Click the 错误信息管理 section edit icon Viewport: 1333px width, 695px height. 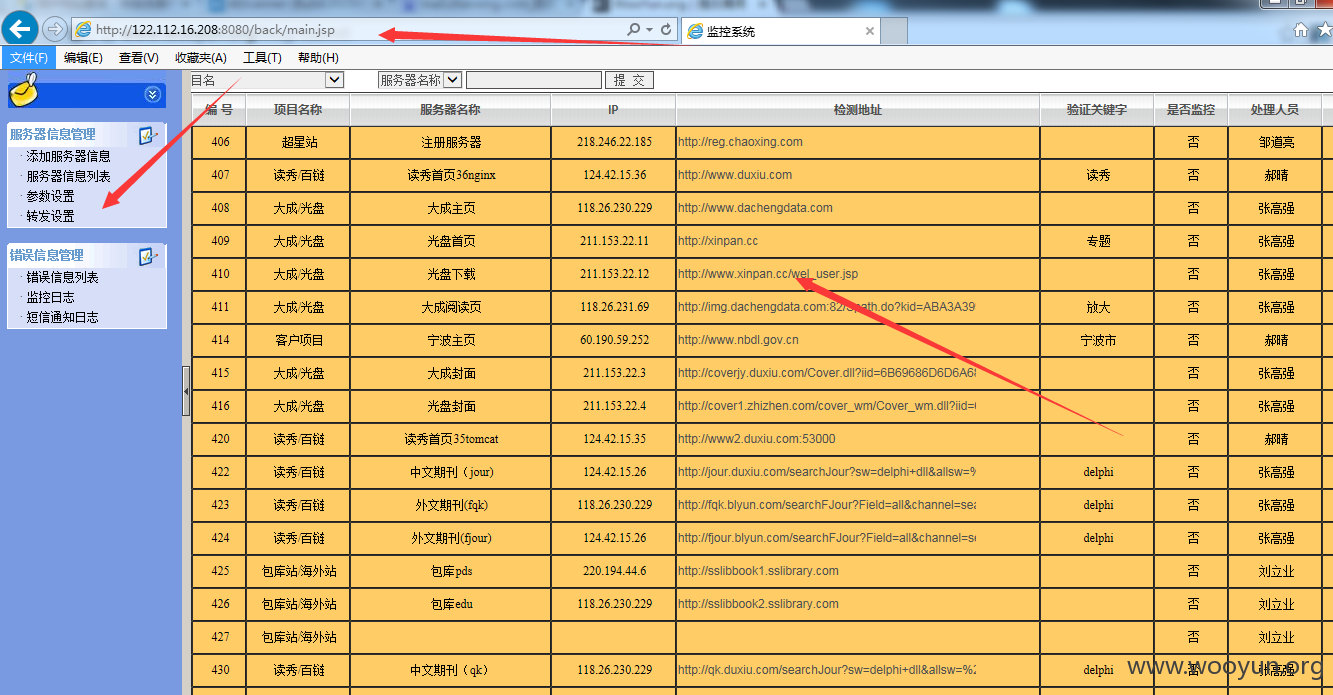pyautogui.click(x=148, y=256)
